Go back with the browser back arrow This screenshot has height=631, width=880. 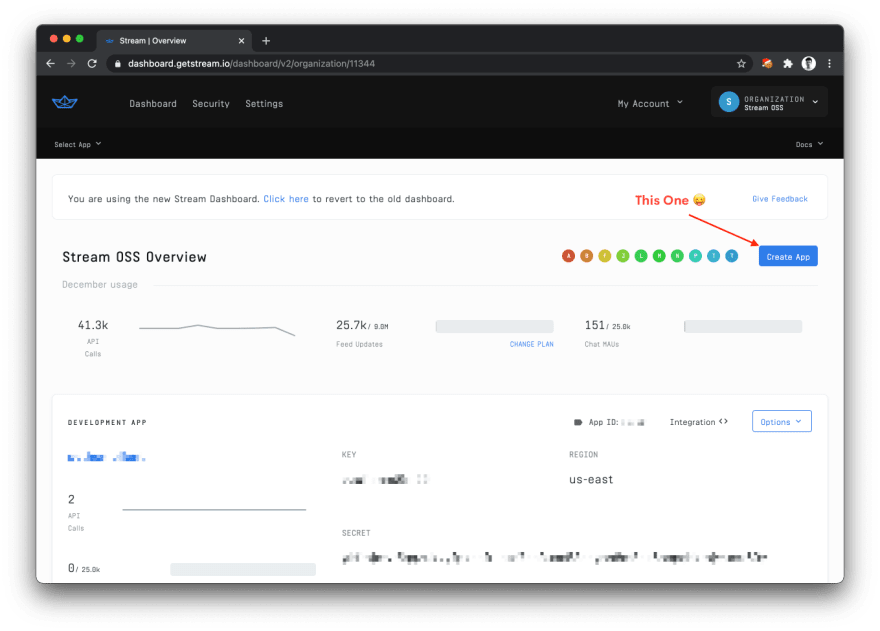coord(51,63)
